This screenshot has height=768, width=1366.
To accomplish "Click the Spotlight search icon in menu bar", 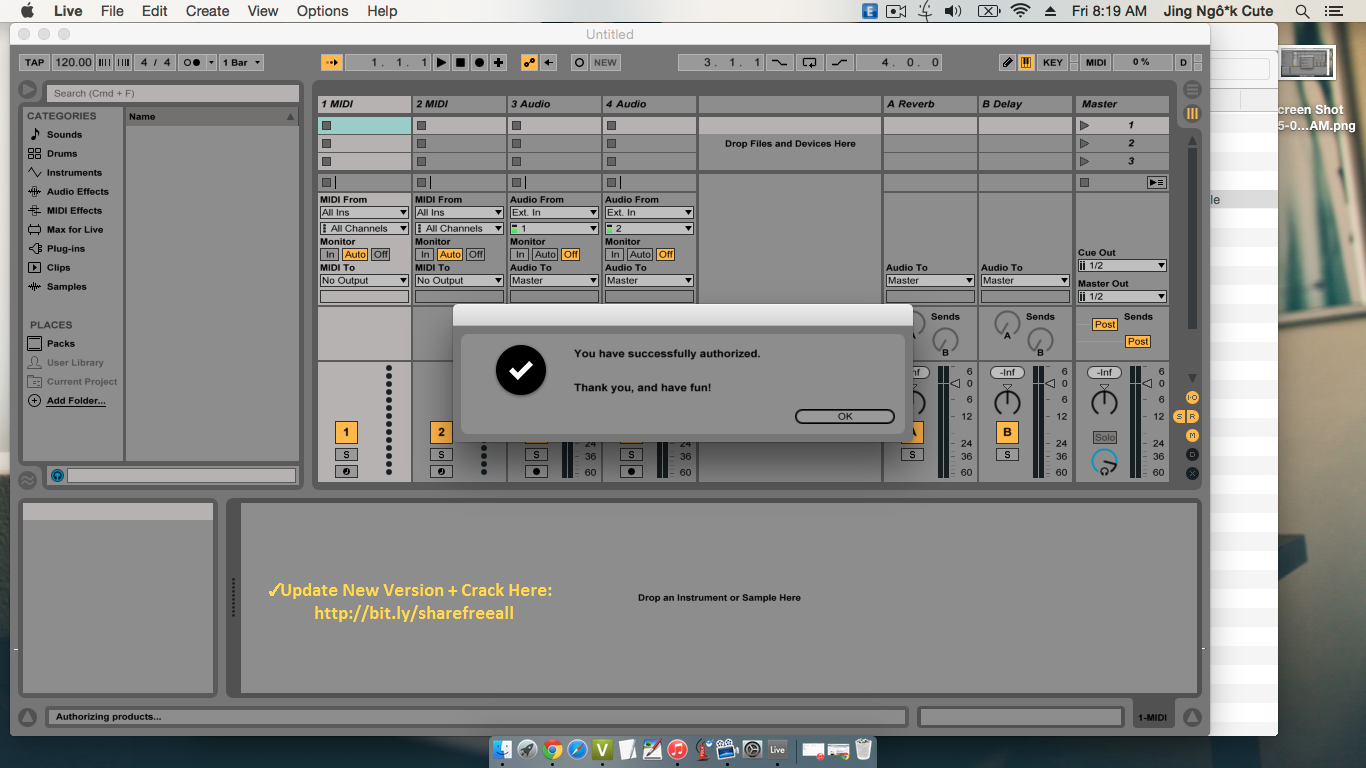I will coord(1302,11).
